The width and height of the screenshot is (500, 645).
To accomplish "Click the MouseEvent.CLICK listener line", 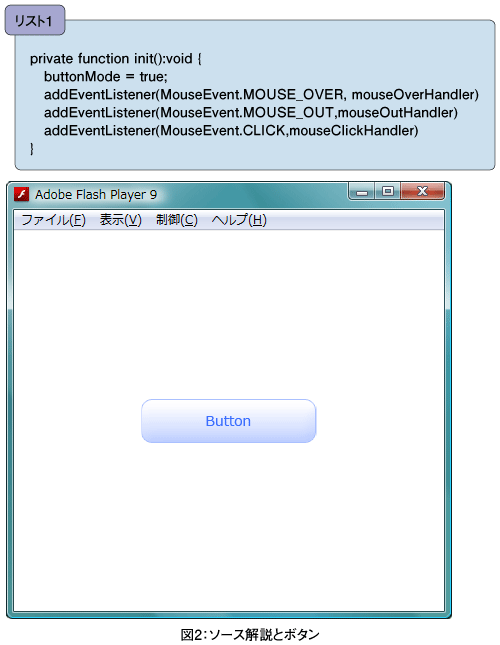I will 231,130.
